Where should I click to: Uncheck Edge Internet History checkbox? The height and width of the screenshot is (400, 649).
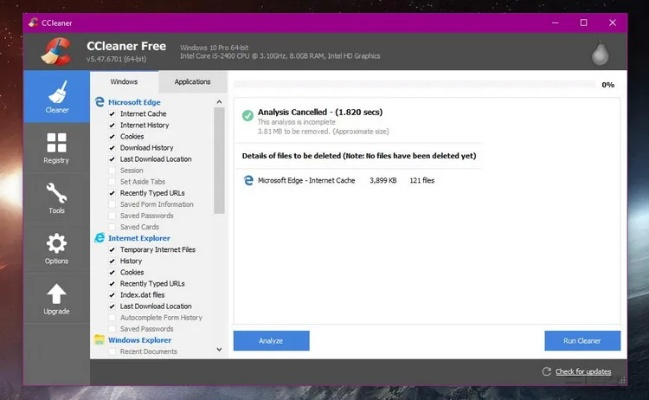click(x=112, y=125)
